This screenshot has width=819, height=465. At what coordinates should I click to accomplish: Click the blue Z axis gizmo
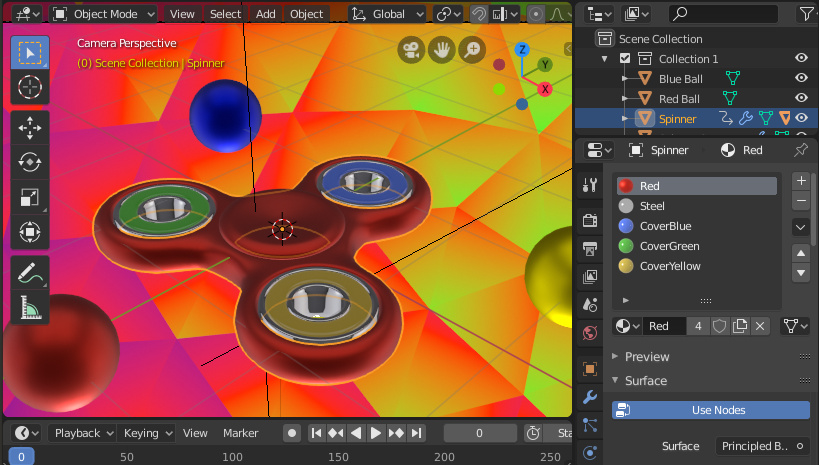click(522, 50)
